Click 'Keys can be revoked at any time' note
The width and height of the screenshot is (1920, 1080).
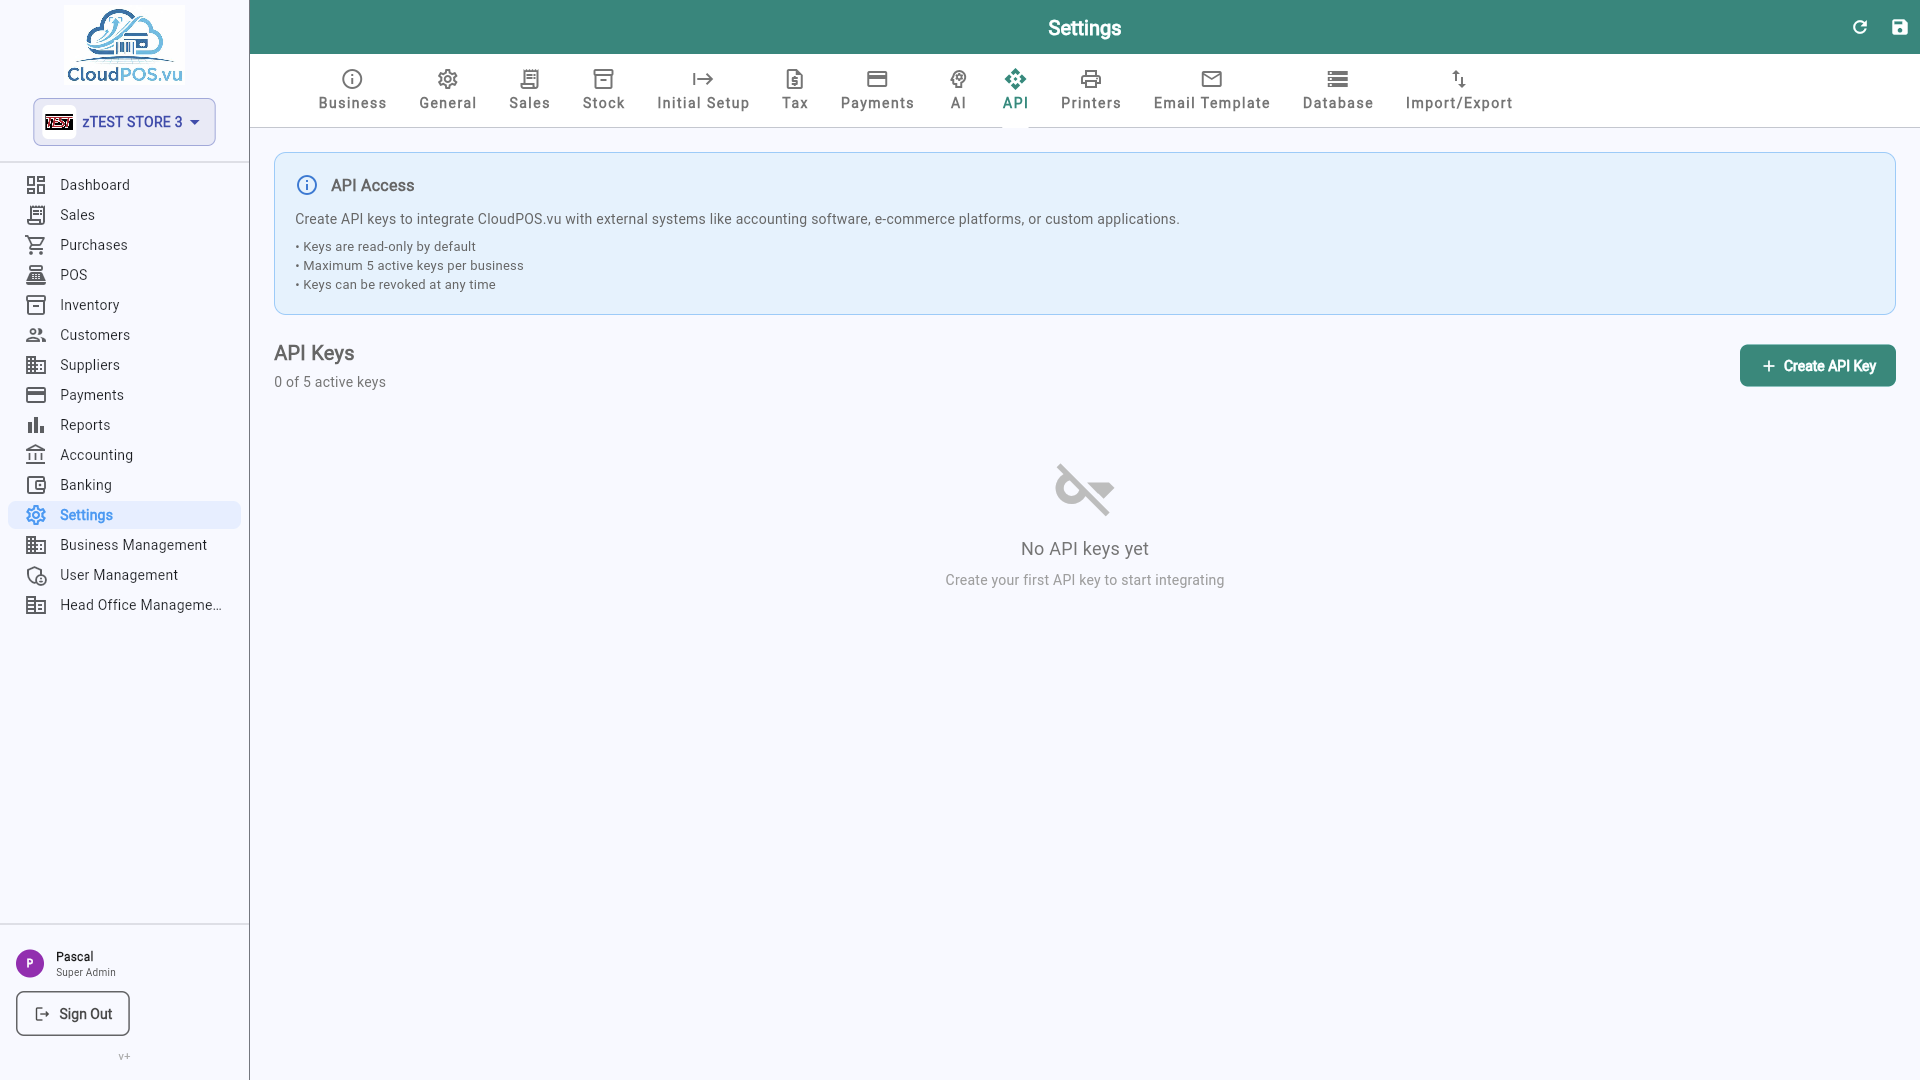click(x=395, y=285)
